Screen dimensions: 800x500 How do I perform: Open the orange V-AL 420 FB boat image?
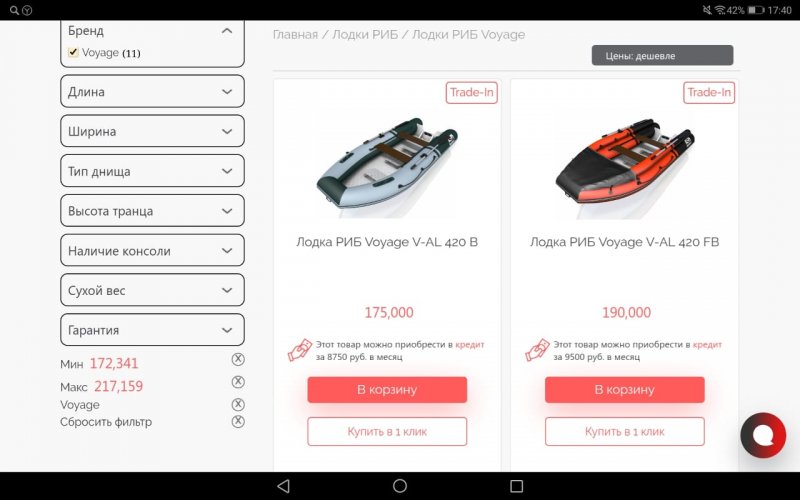[624, 161]
